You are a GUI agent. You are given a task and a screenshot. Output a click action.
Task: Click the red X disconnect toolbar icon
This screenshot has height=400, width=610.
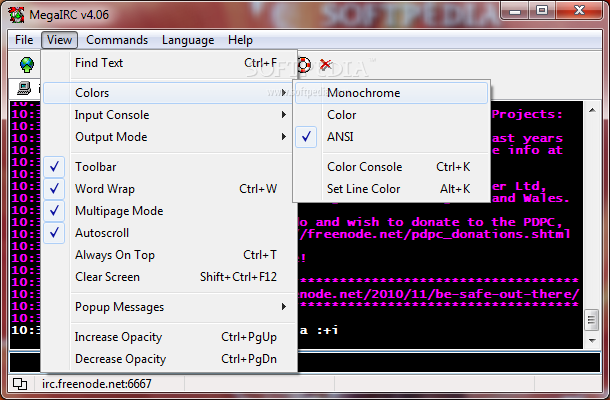326,64
